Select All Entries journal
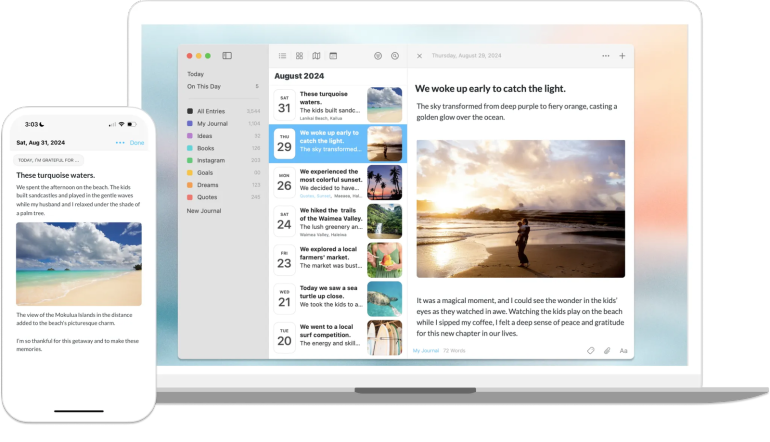The width and height of the screenshot is (770, 442). [x=223, y=111]
